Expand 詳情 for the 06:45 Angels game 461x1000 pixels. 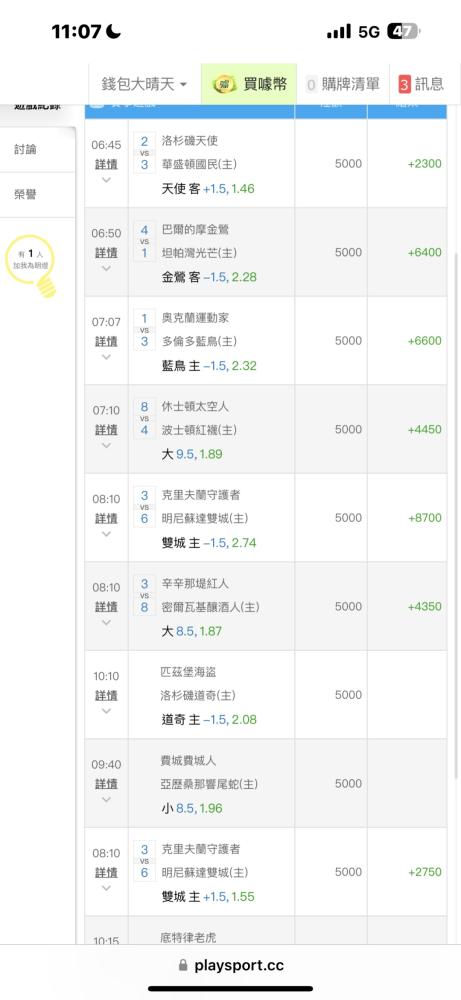[106, 165]
